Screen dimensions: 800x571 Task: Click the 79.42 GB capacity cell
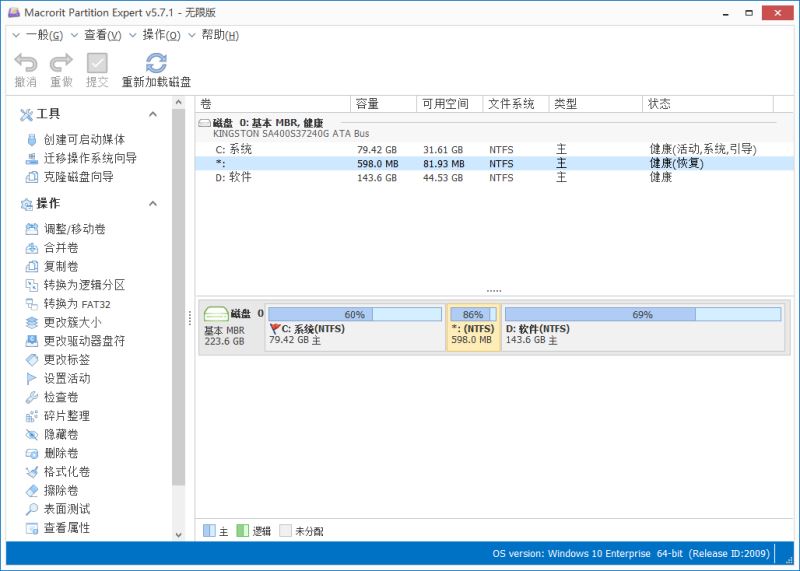(x=377, y=150)
